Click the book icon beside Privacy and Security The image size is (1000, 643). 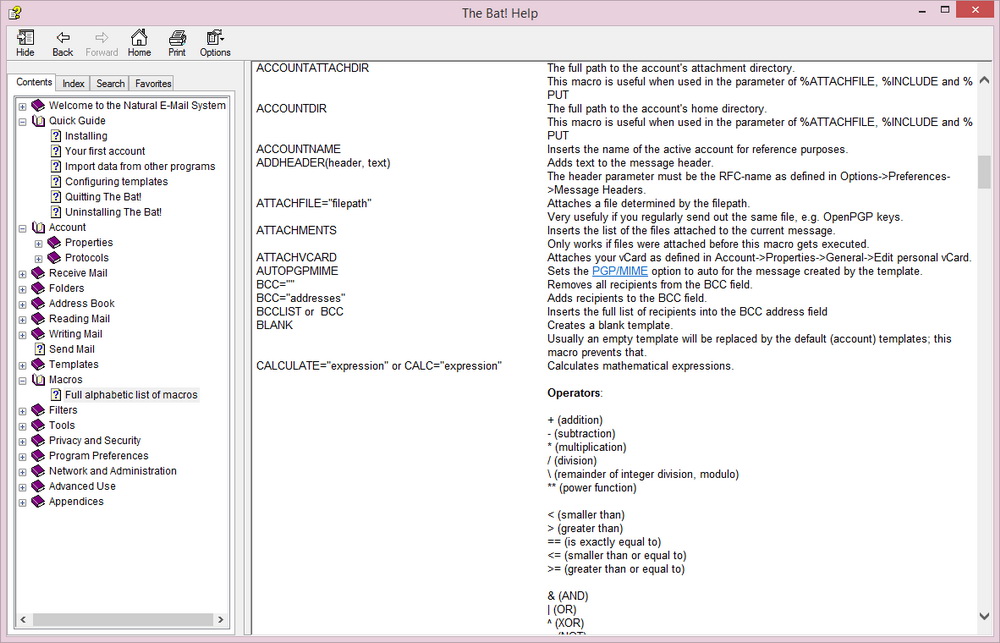[x=38, y=441]
